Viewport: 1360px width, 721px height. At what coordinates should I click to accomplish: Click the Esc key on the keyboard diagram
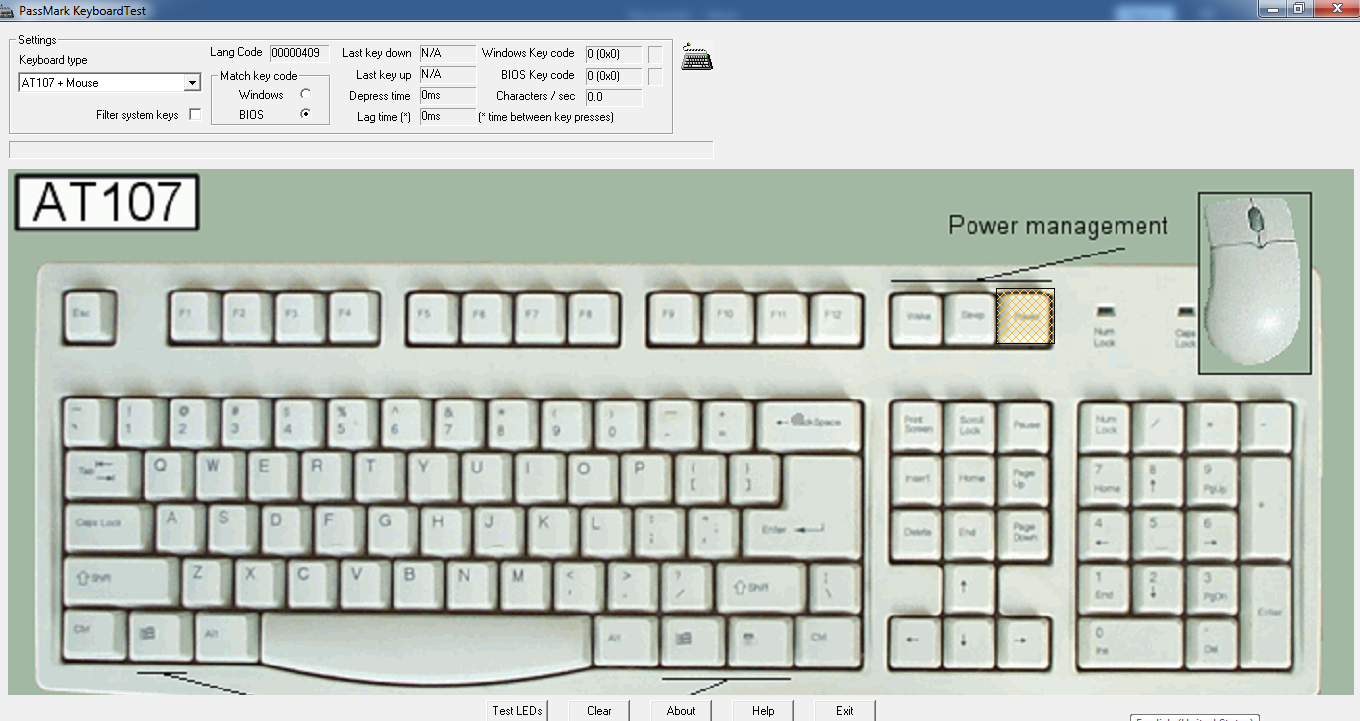(89, 316)
